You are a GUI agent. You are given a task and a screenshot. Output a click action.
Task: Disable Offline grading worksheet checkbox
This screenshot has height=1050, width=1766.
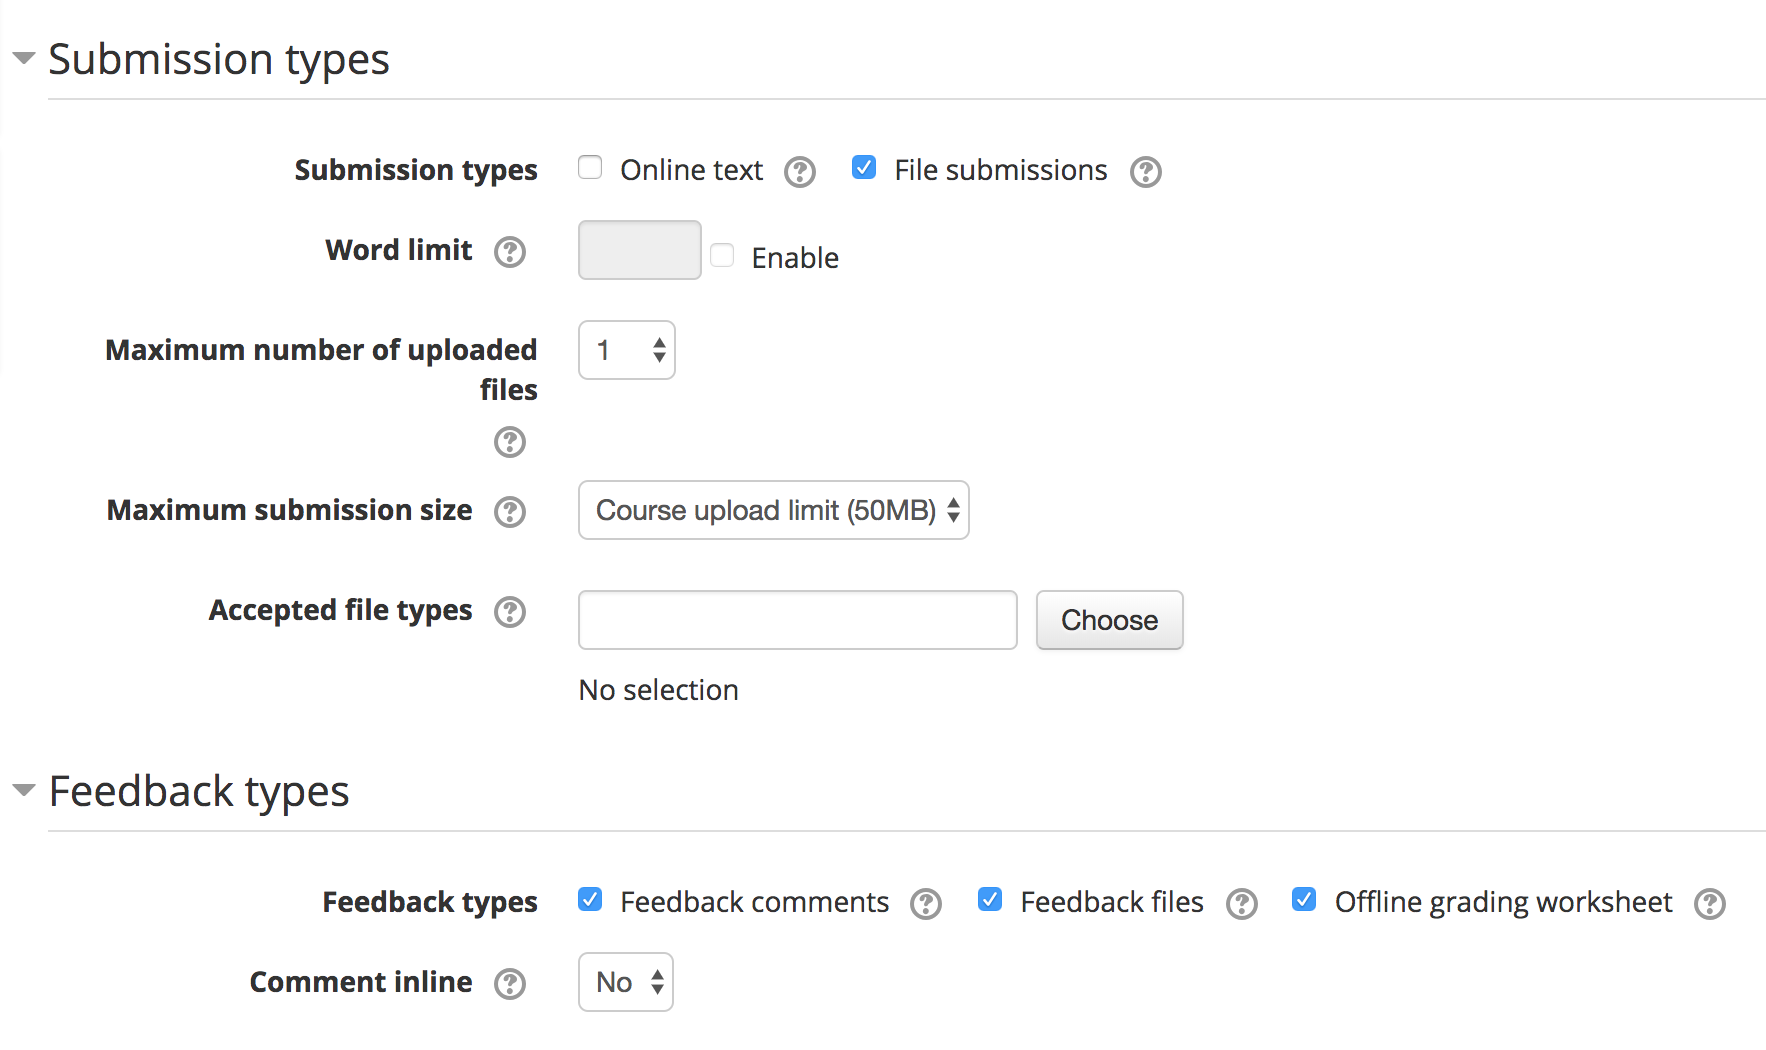(1304, 899)
